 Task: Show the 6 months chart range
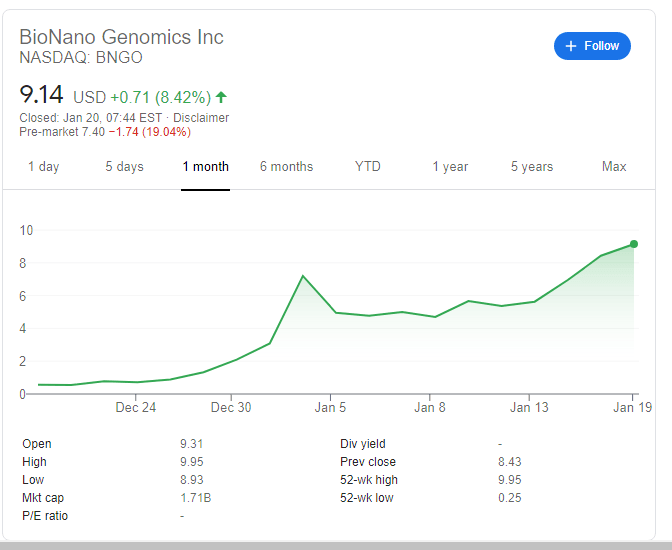(286, 167)
